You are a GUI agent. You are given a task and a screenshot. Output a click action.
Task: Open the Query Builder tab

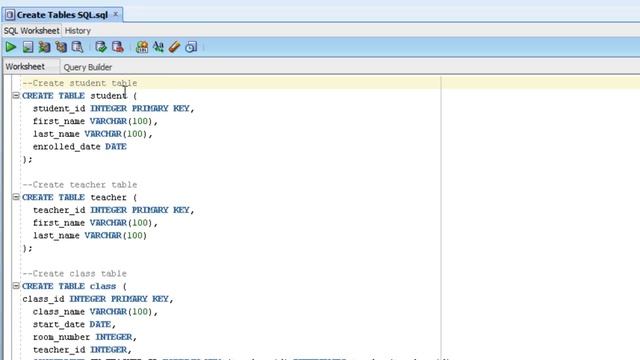88,67
